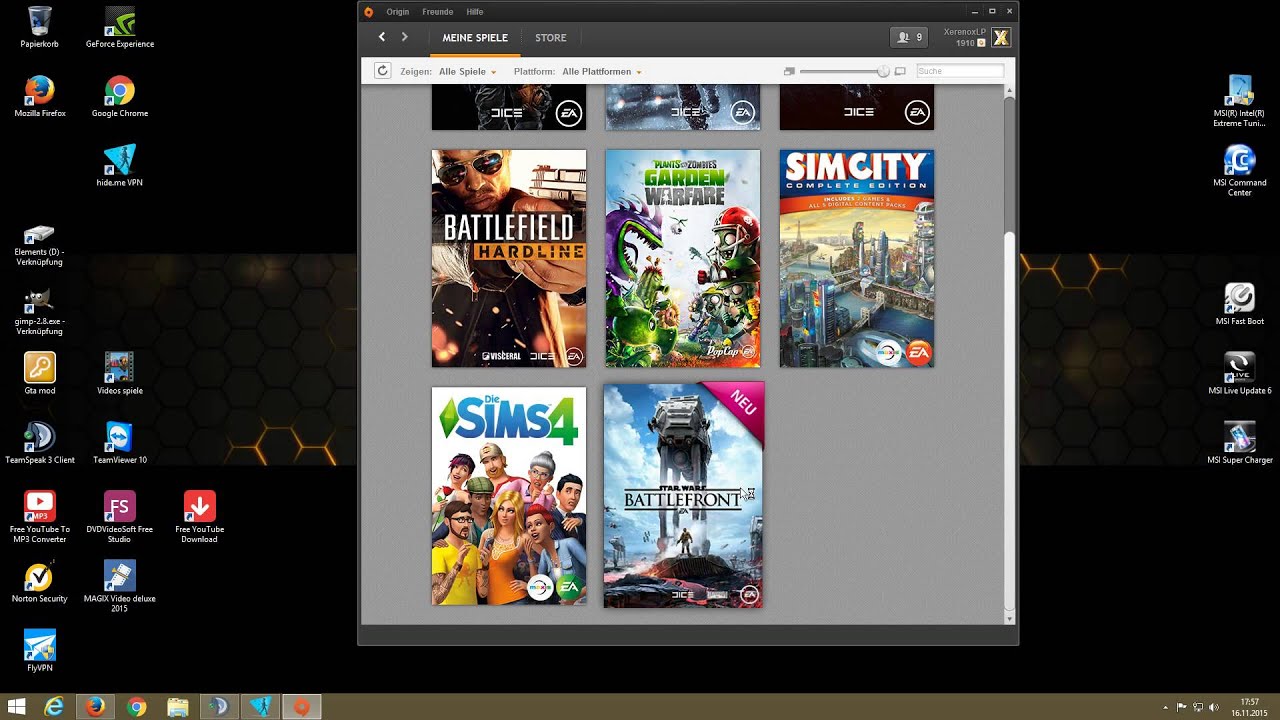Select the DVDVideoSoft Free Studio desktop icon
This screenshot has height=720, width=1280.
tap(120, 516)
